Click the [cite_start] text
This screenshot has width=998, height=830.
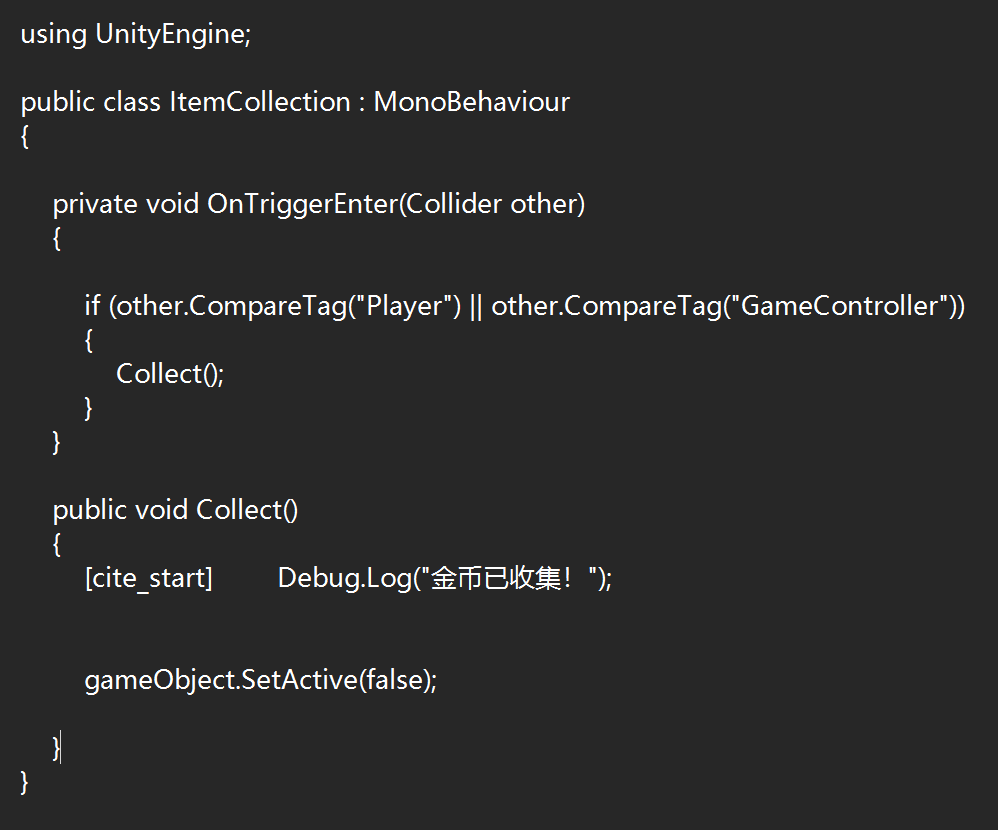[x=149, y=578]
